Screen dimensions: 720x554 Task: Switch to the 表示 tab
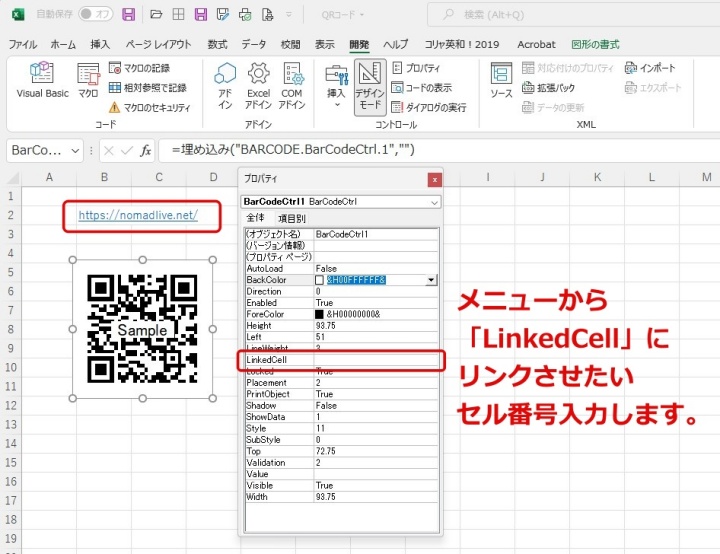point(325,45)
